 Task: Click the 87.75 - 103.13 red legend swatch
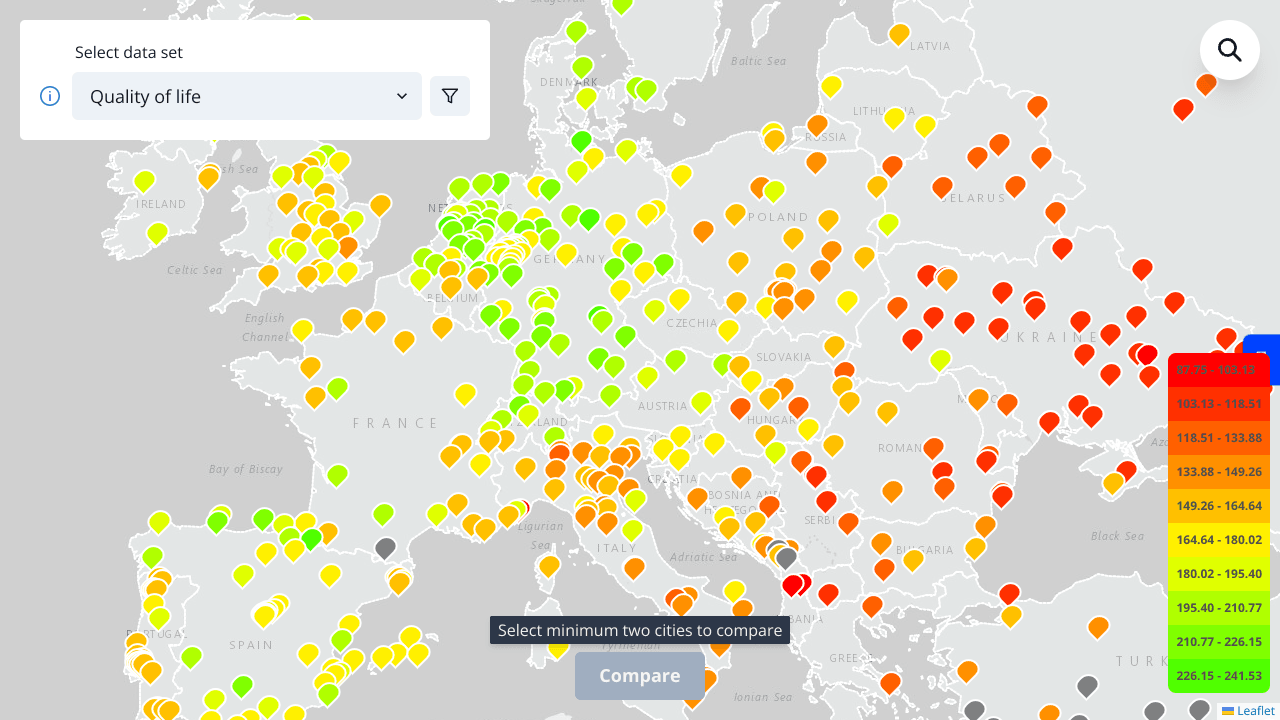[1218, 370]
